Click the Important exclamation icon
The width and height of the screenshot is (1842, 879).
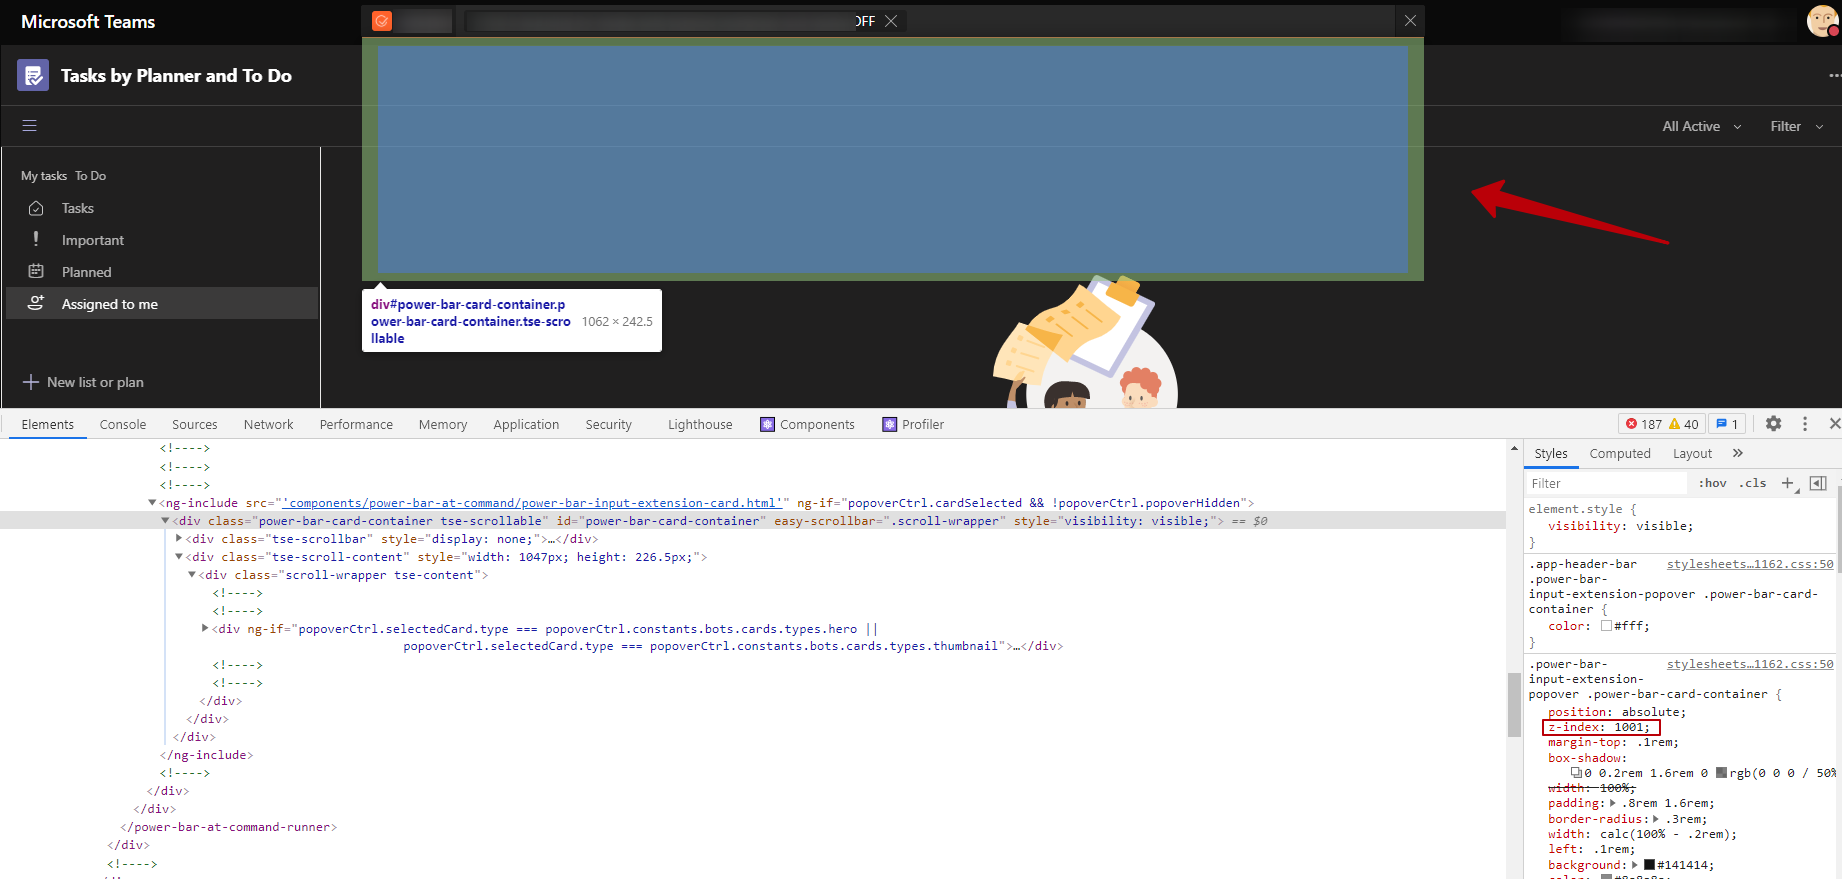(x=36, y=239)
